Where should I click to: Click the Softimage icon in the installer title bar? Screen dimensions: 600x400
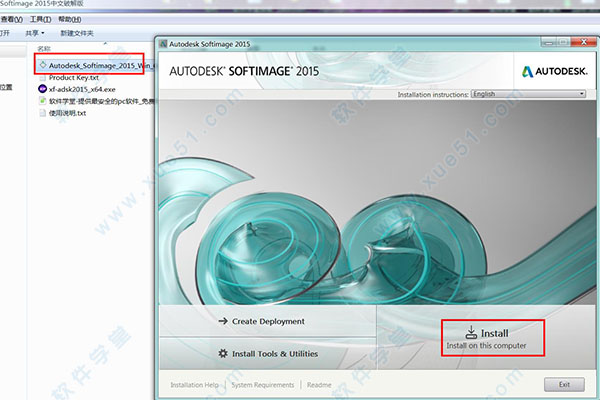tap(163, 44)
